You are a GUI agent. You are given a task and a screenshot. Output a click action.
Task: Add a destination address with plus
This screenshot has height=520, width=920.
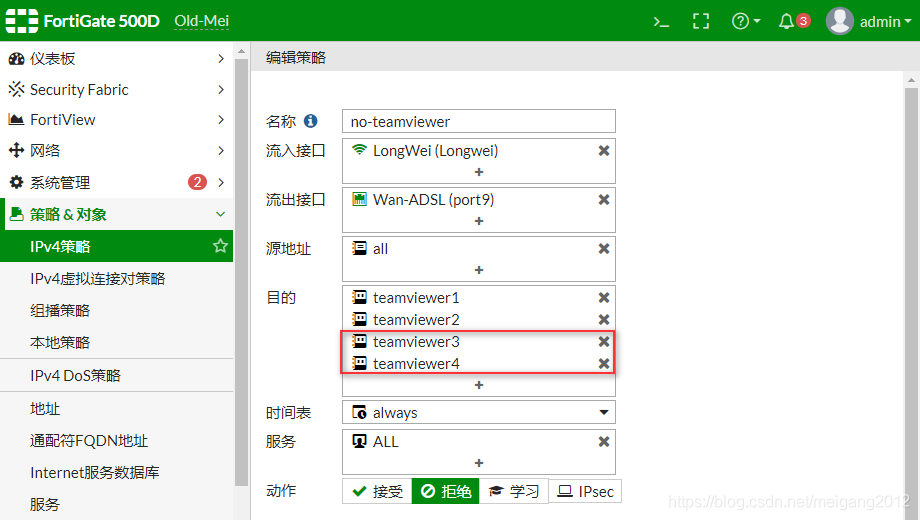(x=479, y=385)
